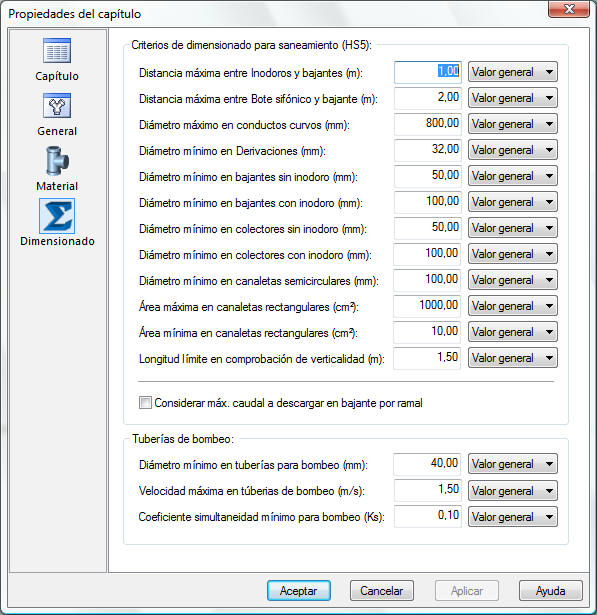597x615 pixels.
Task: Close the Propiedades del capítulo dialog
Action: (569, 9)
